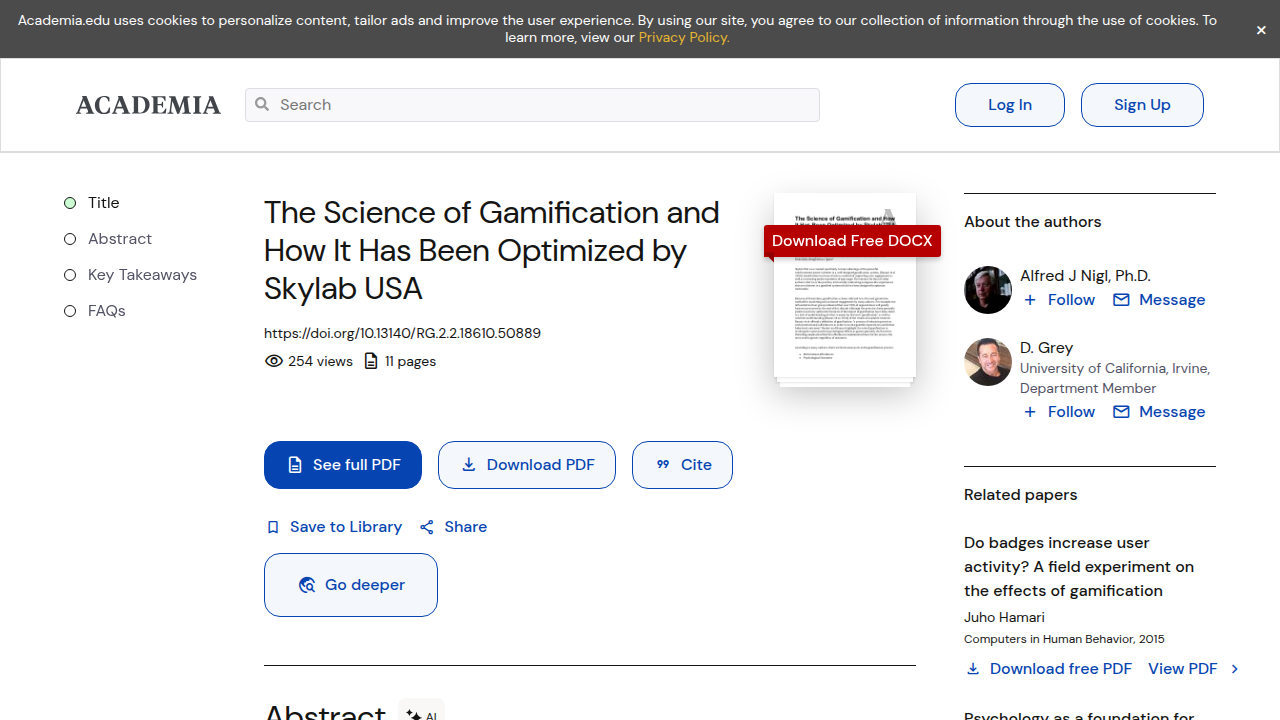Viewport: 1280px width, 720px height.
Task: Open the paper preview thumbnail
Action: point(845,290)
